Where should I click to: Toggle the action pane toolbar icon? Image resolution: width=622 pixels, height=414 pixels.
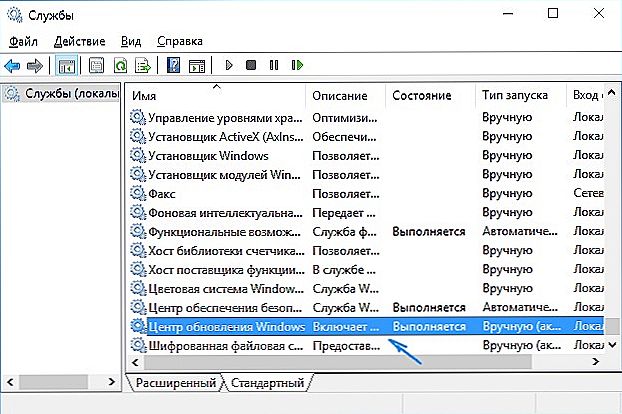click(197, 65)
